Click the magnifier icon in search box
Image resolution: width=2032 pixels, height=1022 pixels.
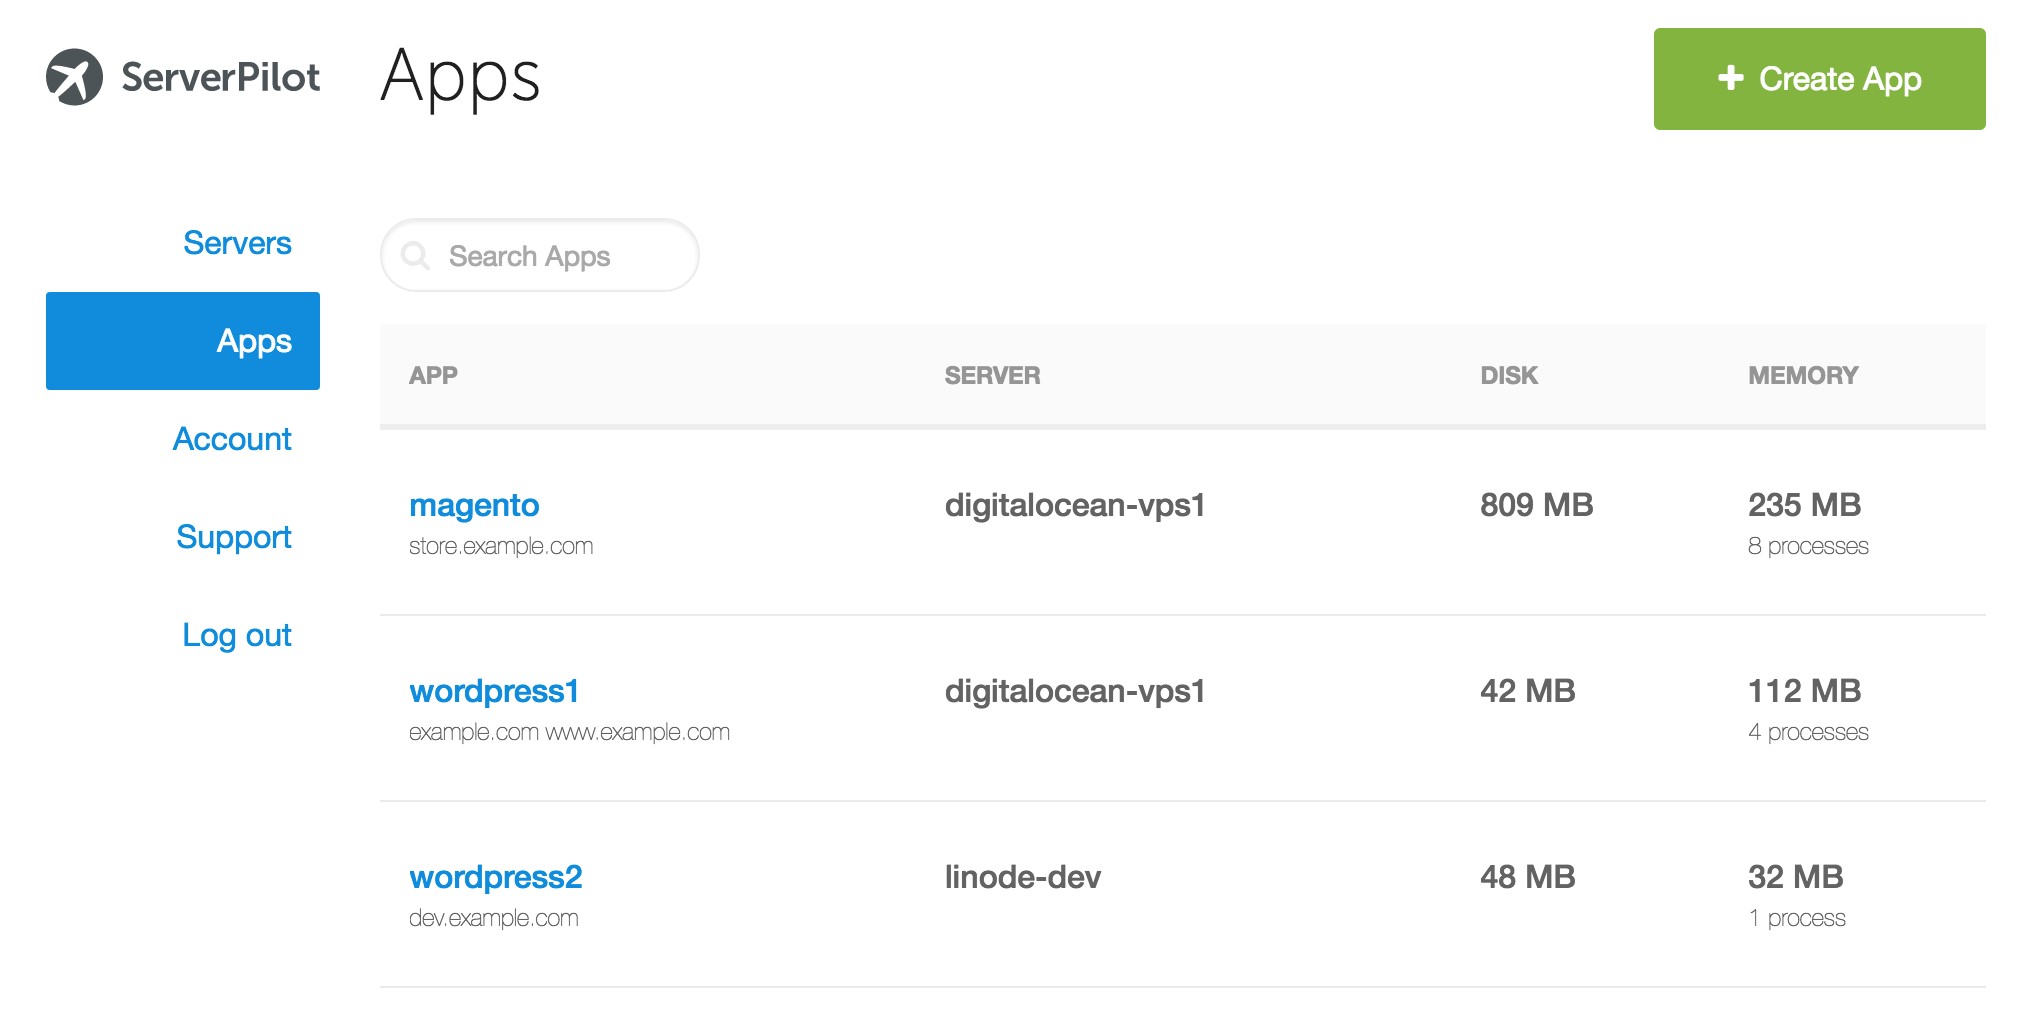(x=415, y=256)
